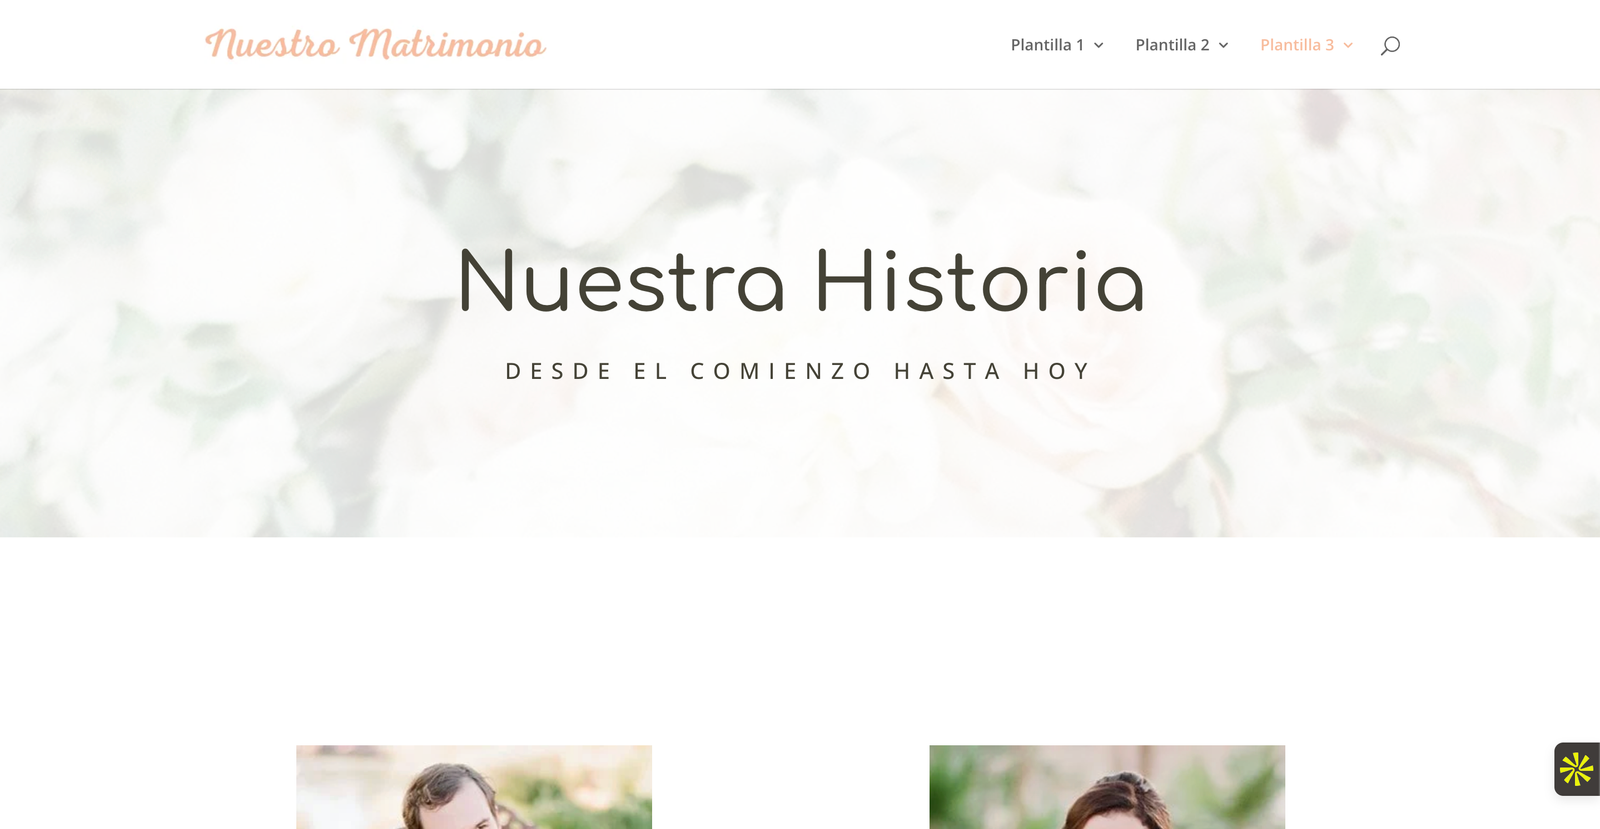Click the Nuestro Matrimonio script logo

pyautogui.click(x=375, y=44)
